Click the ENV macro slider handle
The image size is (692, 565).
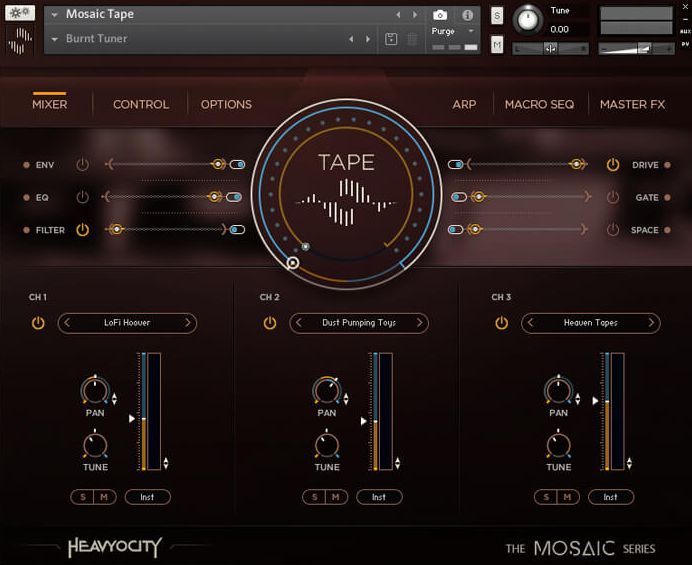(x=218, y=165)
